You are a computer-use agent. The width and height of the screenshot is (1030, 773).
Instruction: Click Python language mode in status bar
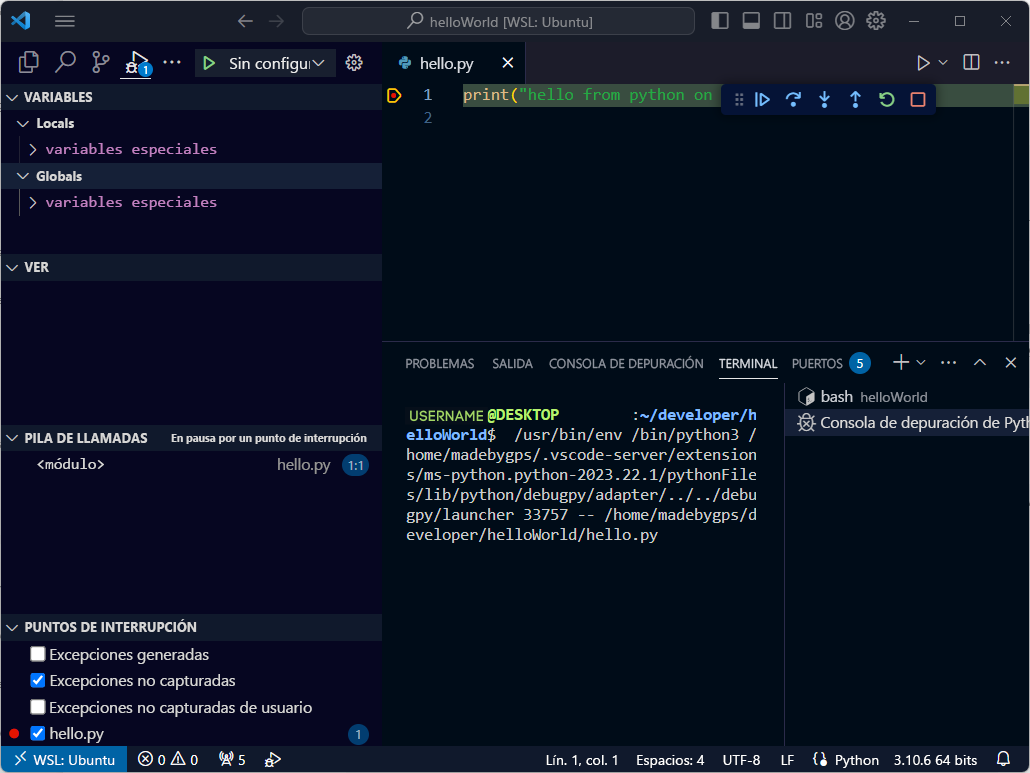click(857, 760)
